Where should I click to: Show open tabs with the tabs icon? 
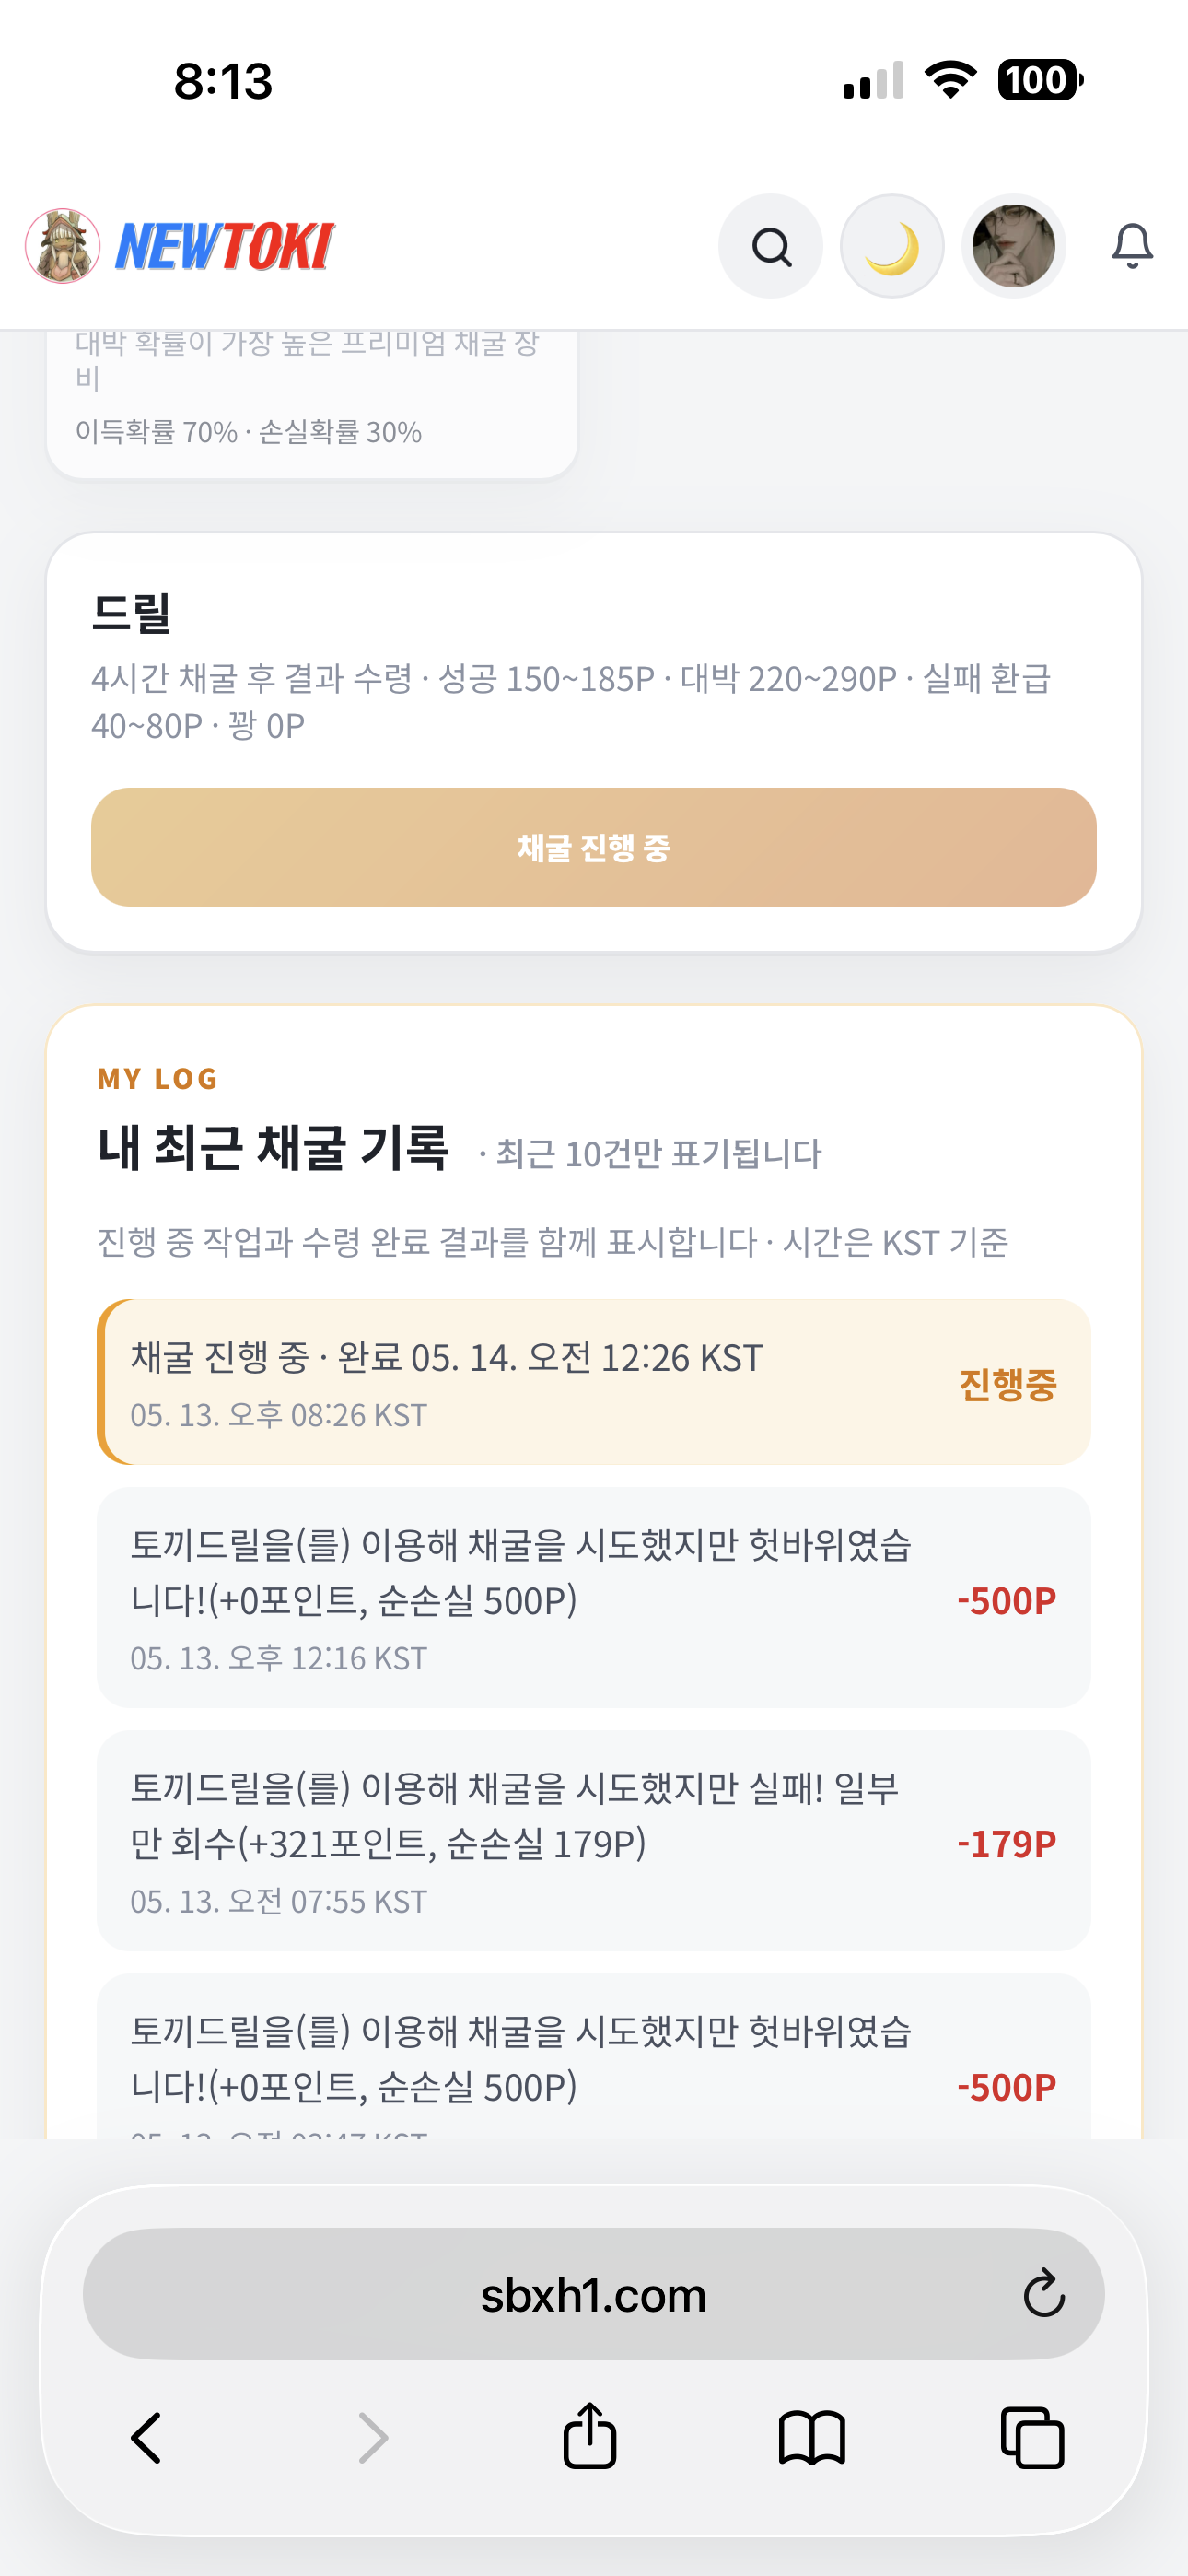pyautogui.click(x=1032, y=2438)
